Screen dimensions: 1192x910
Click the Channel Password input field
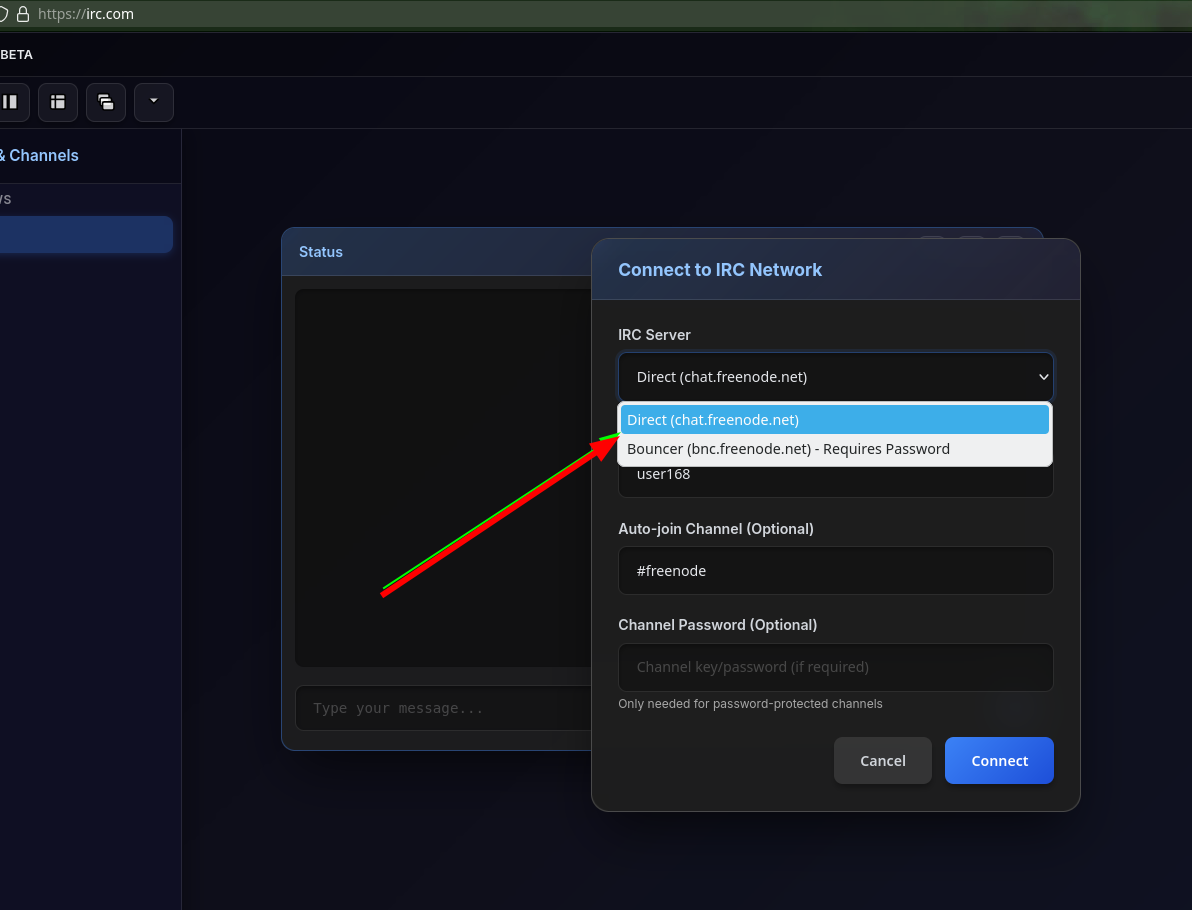835,667
